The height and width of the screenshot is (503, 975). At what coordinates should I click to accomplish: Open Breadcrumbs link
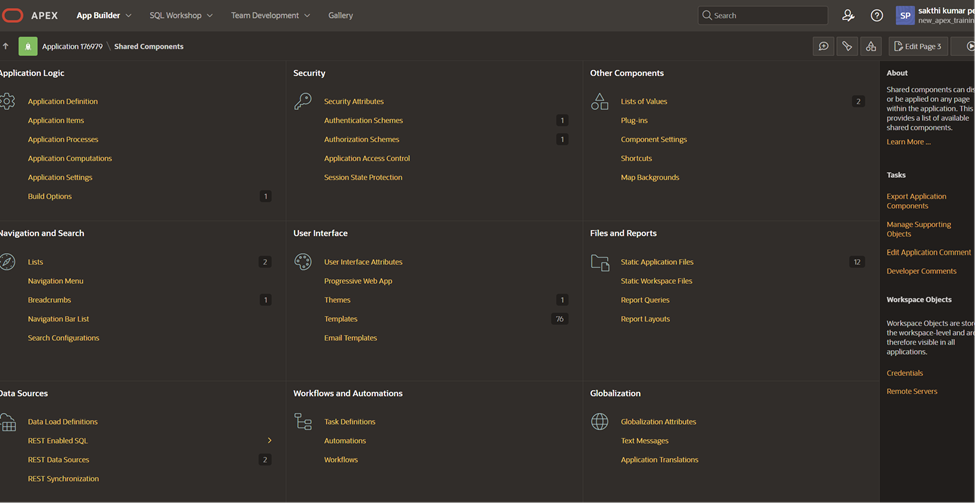click(49, 300)
